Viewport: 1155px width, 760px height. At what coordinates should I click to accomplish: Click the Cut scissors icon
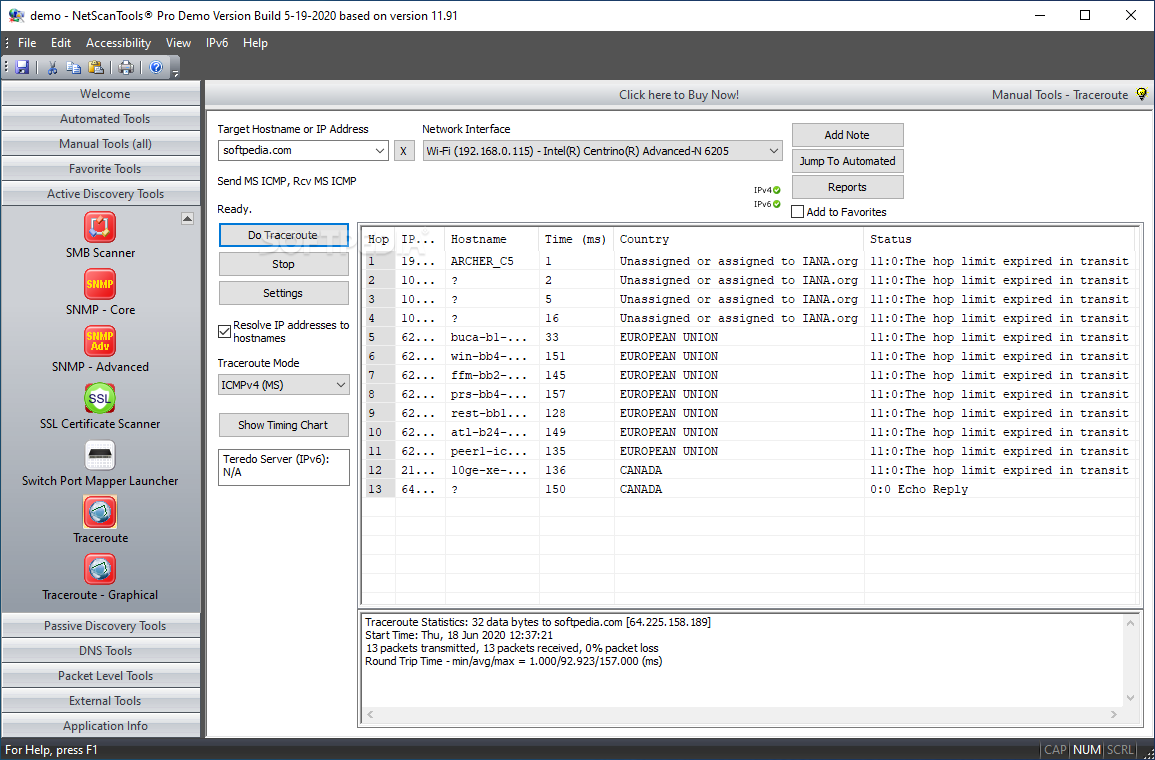point(52,68)
